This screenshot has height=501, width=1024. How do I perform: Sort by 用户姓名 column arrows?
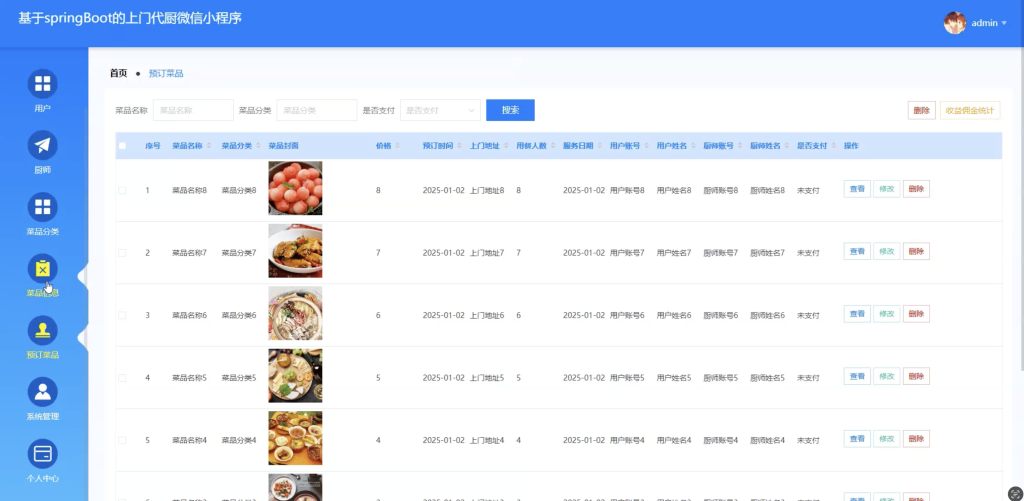[x=693, y=146]
